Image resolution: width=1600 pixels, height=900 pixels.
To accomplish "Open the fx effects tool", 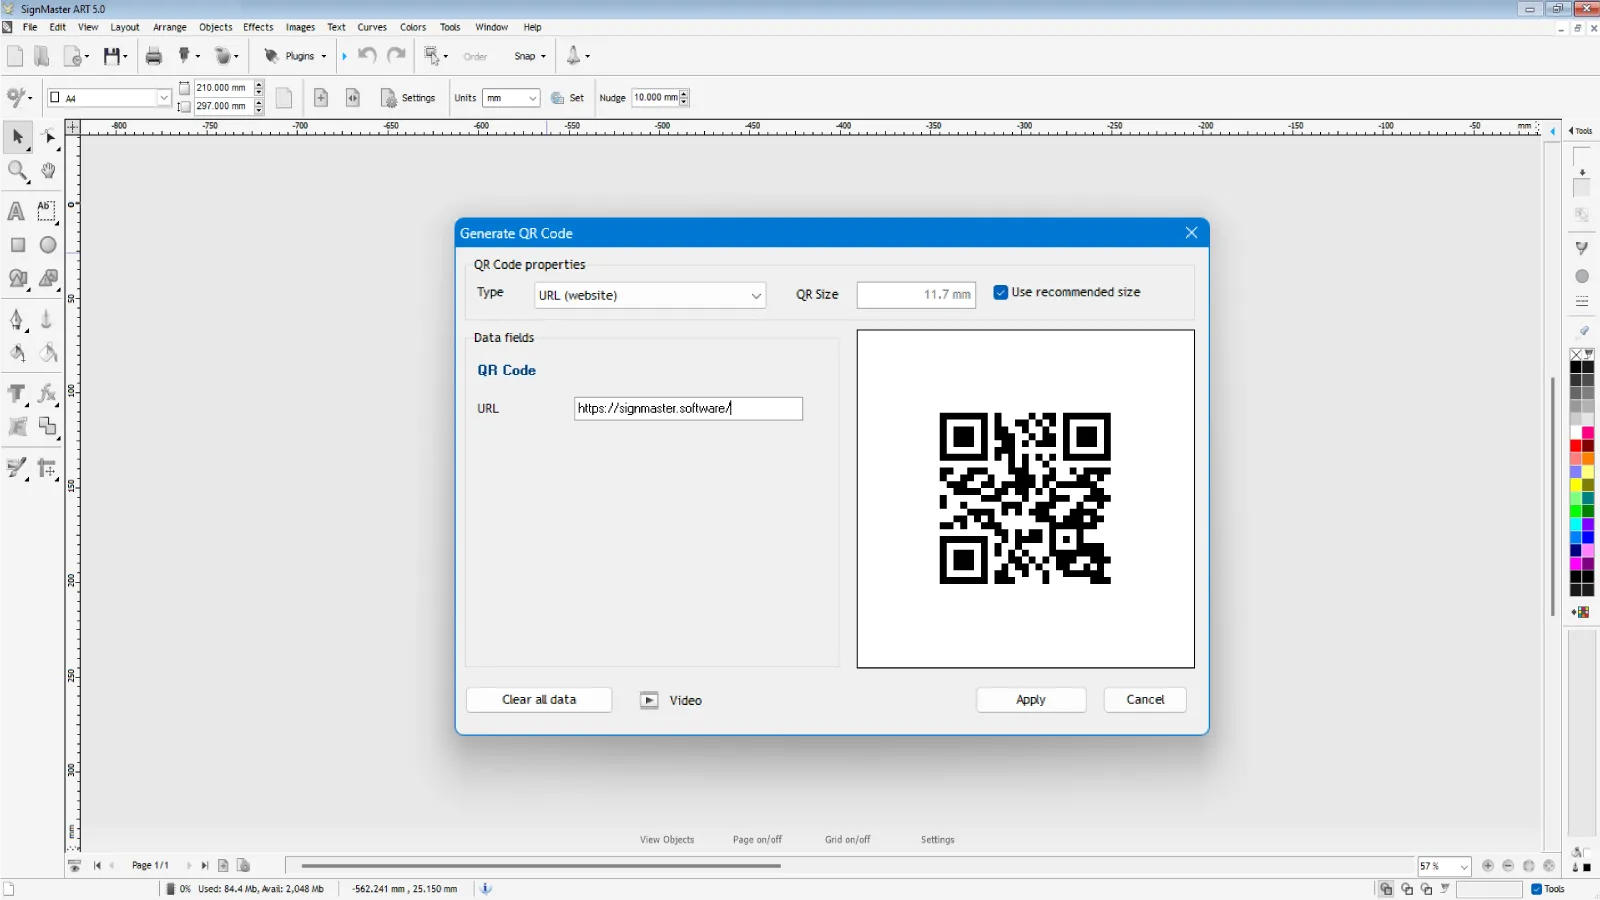I will [x=47, y=394].
